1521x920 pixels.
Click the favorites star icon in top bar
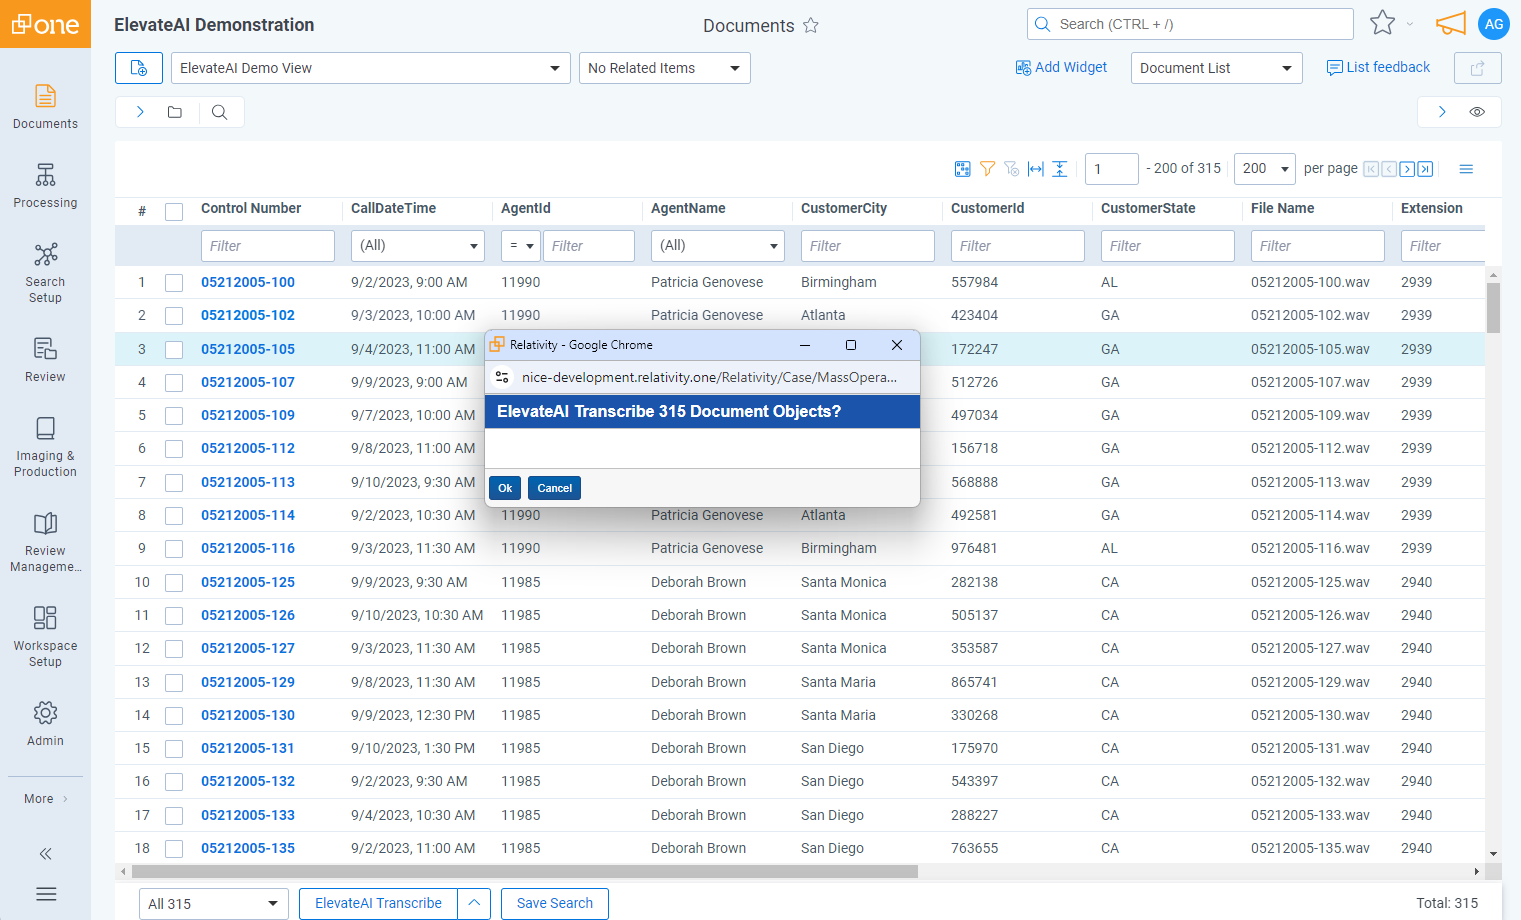[x=1382, y=23]
